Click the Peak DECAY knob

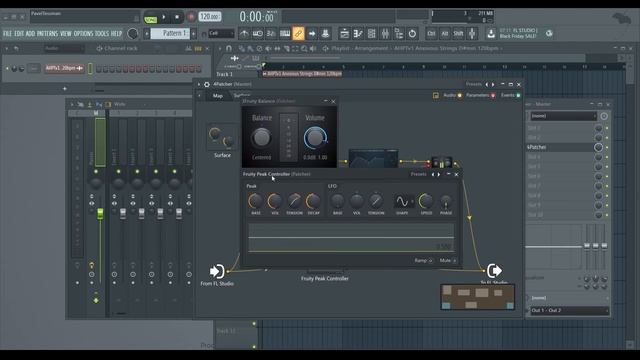pos(313,201)
